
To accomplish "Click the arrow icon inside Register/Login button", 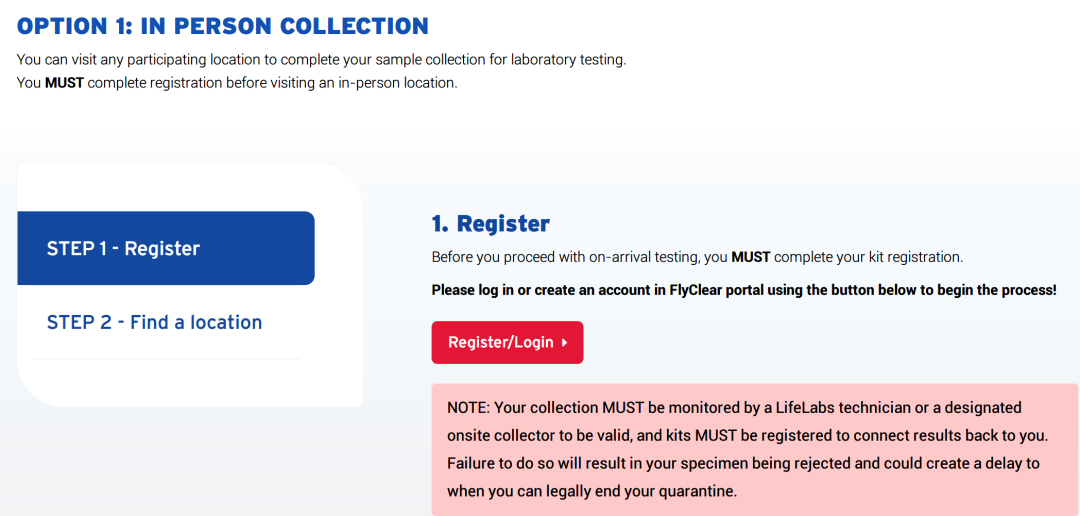I will click(565, 342).
